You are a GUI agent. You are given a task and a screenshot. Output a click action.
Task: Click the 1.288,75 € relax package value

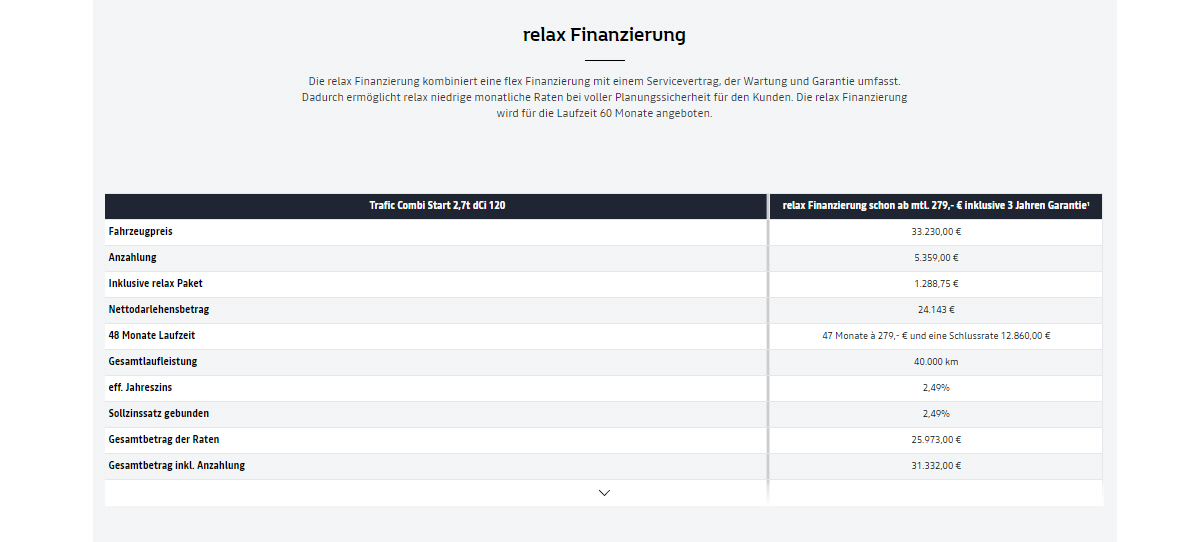point(936,284)
